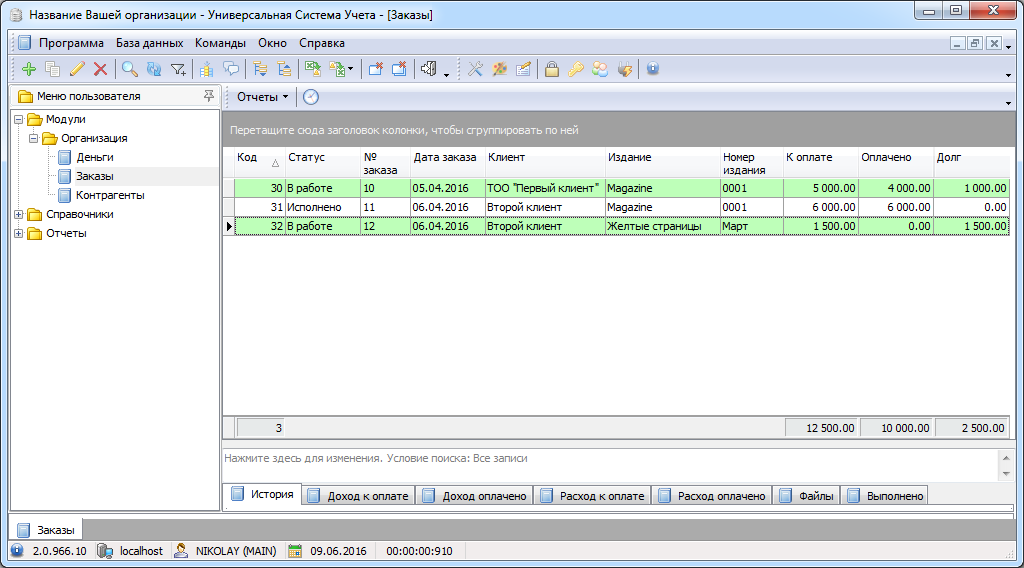Click the golden key password icon
The image size is (1024, 568).
pos(575,69)
